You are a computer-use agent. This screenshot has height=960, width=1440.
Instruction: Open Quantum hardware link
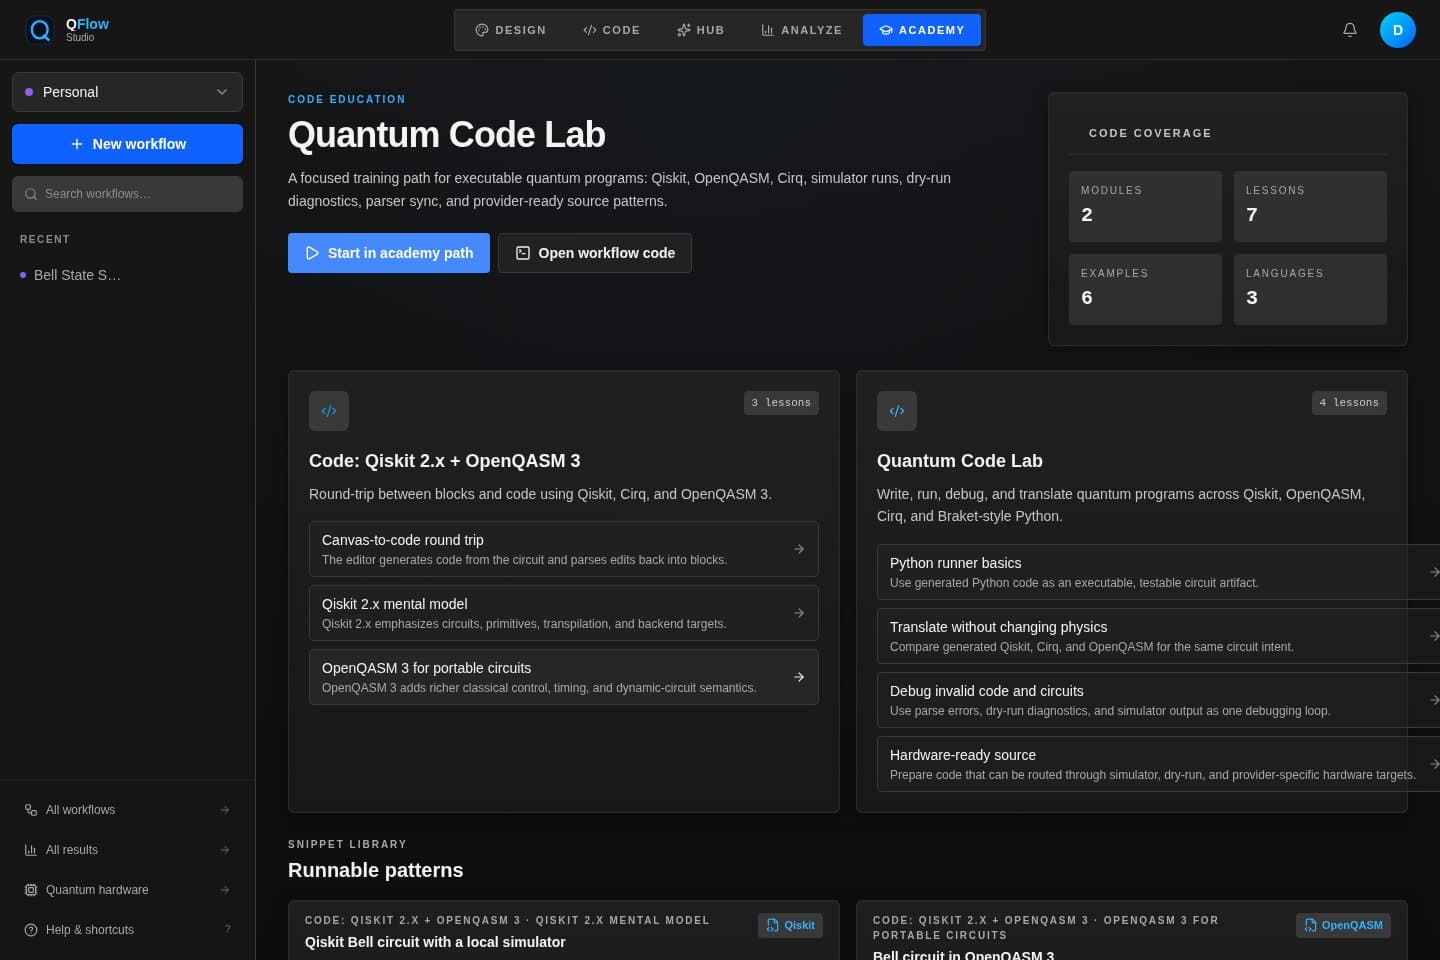(127, 890)
